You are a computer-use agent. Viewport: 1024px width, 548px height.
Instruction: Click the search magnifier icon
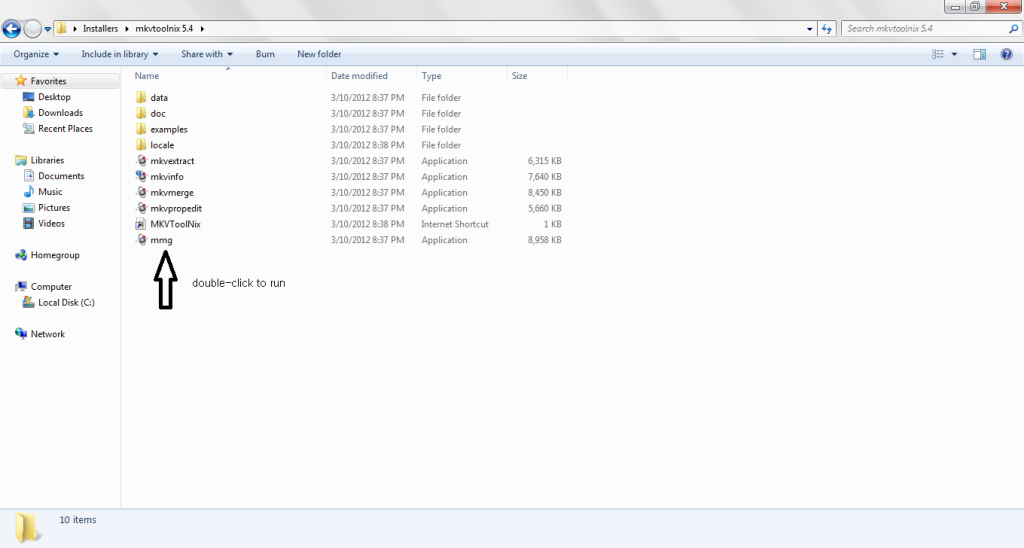(x=1014, y=29)
